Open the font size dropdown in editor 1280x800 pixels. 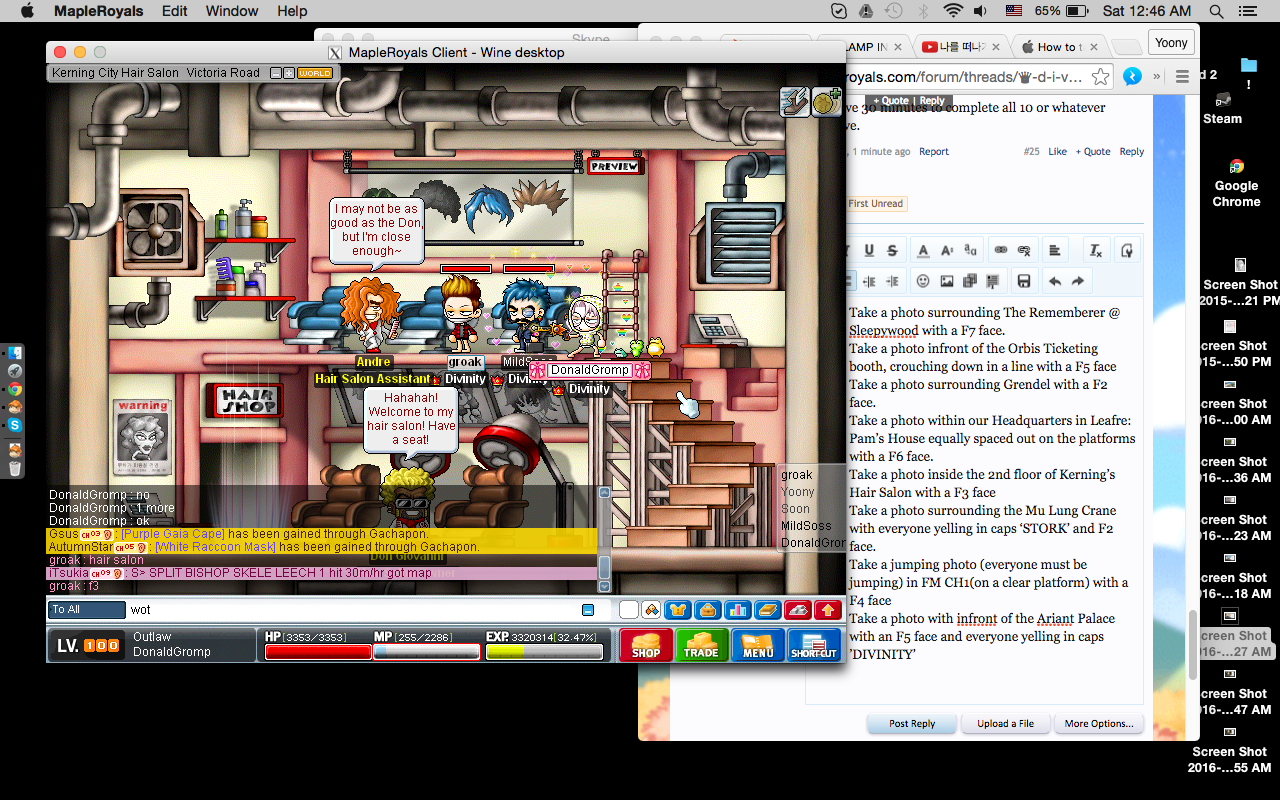[947, 251]
